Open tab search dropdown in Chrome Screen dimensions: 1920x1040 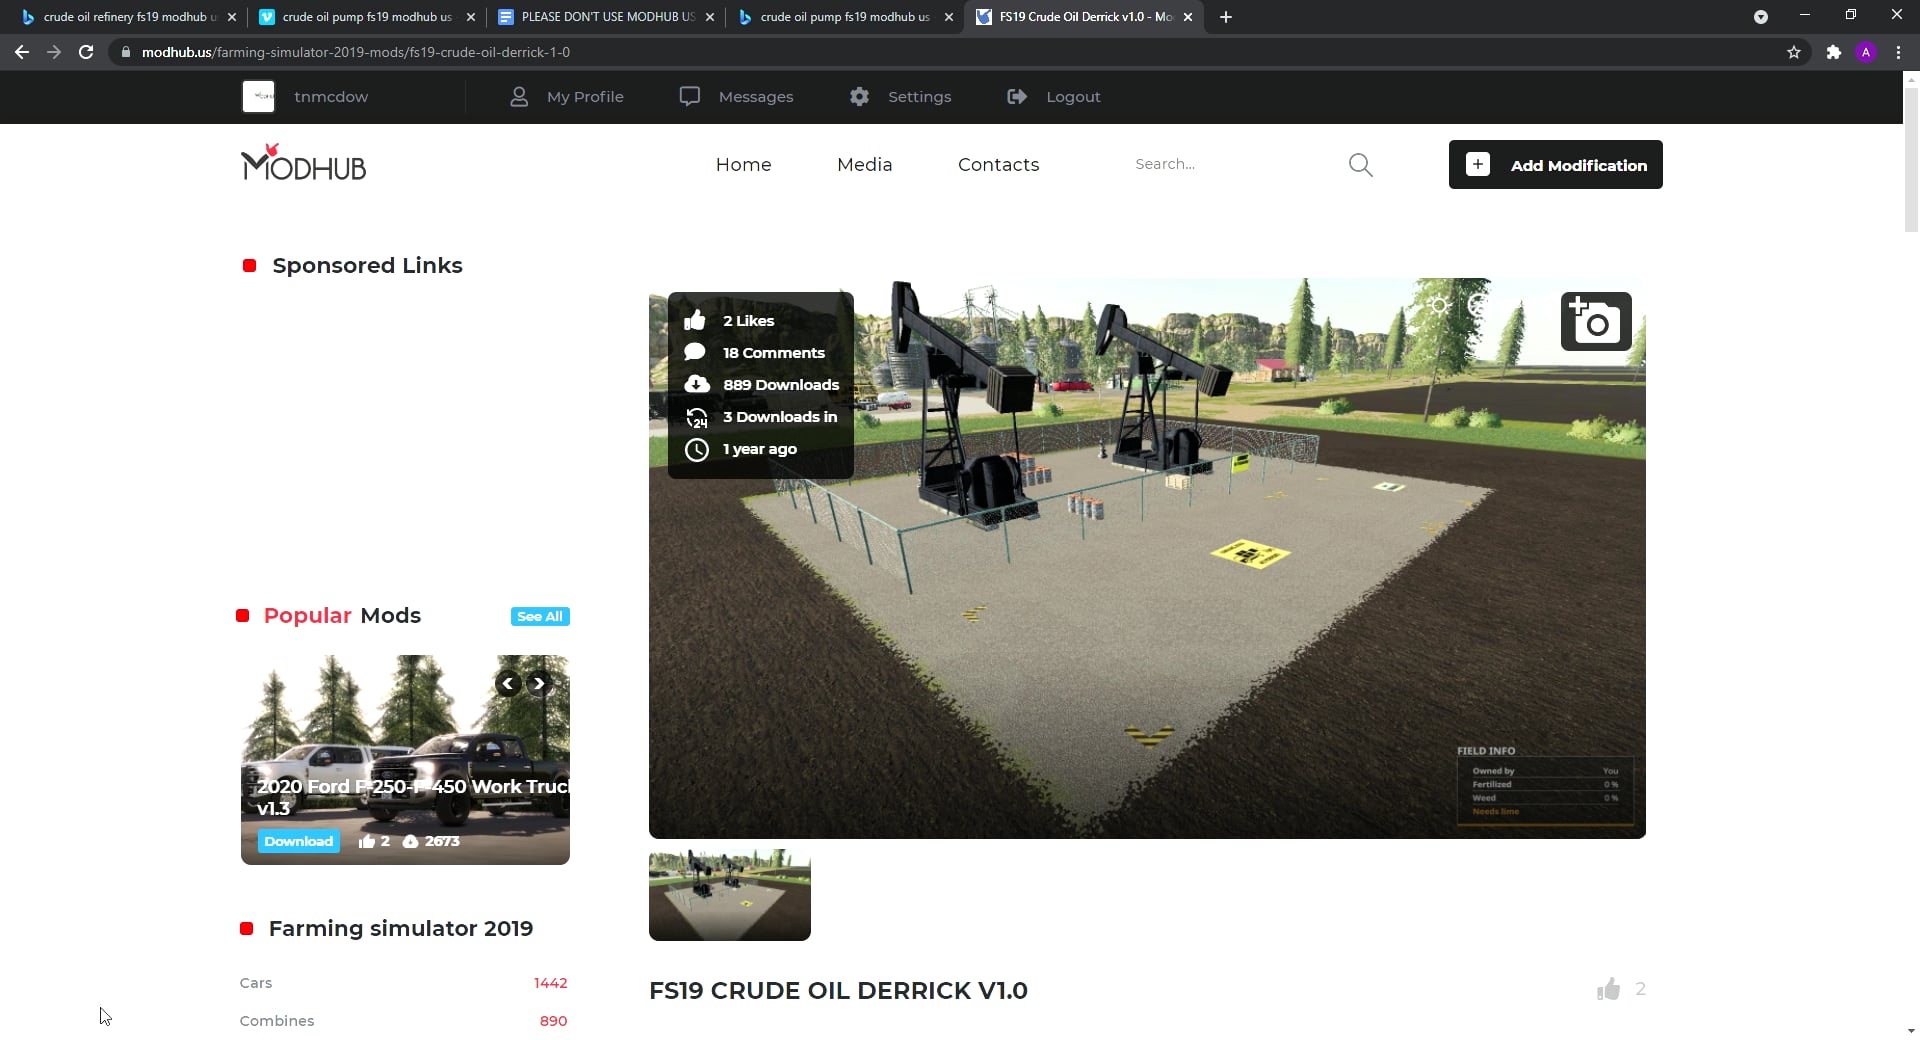tap(1761, 17)
